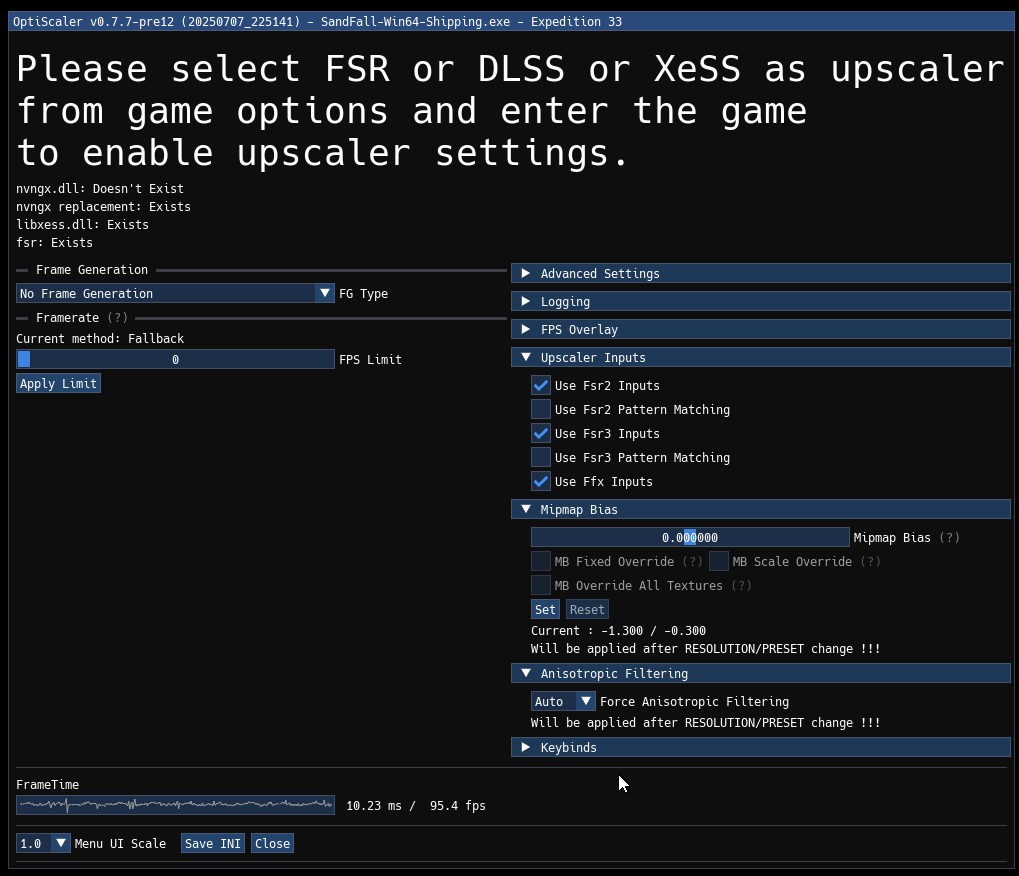
Task: Enable Use Fsr3 Pattern Matching
Action: tap(540, 457)
